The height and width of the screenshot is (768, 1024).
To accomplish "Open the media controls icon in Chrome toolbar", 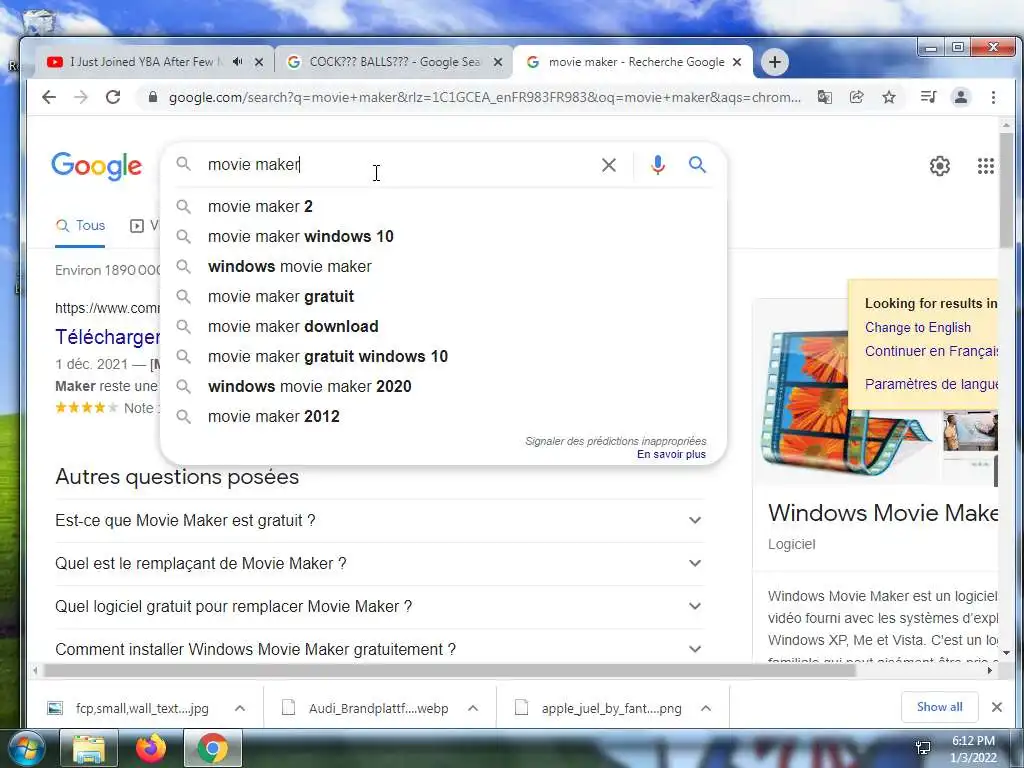I will 928,97.
